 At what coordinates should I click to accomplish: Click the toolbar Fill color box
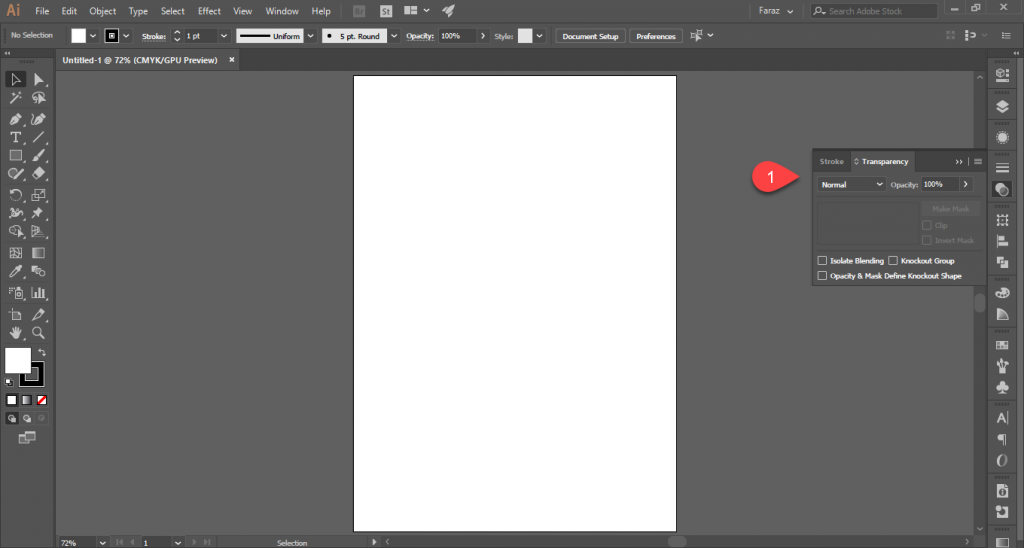[18, 361]
